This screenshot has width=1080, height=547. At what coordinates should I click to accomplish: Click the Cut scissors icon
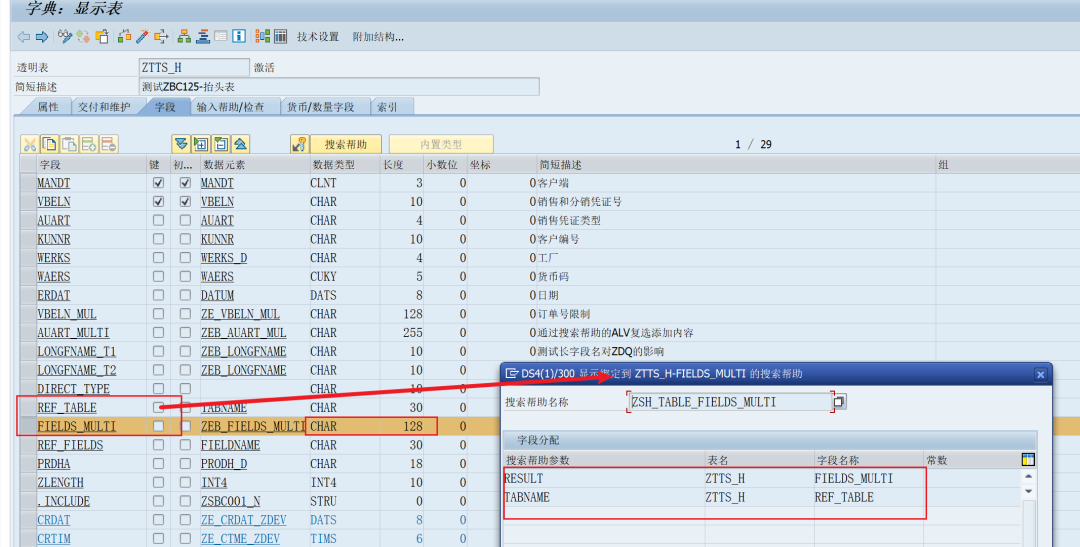(x=30, y=144)
